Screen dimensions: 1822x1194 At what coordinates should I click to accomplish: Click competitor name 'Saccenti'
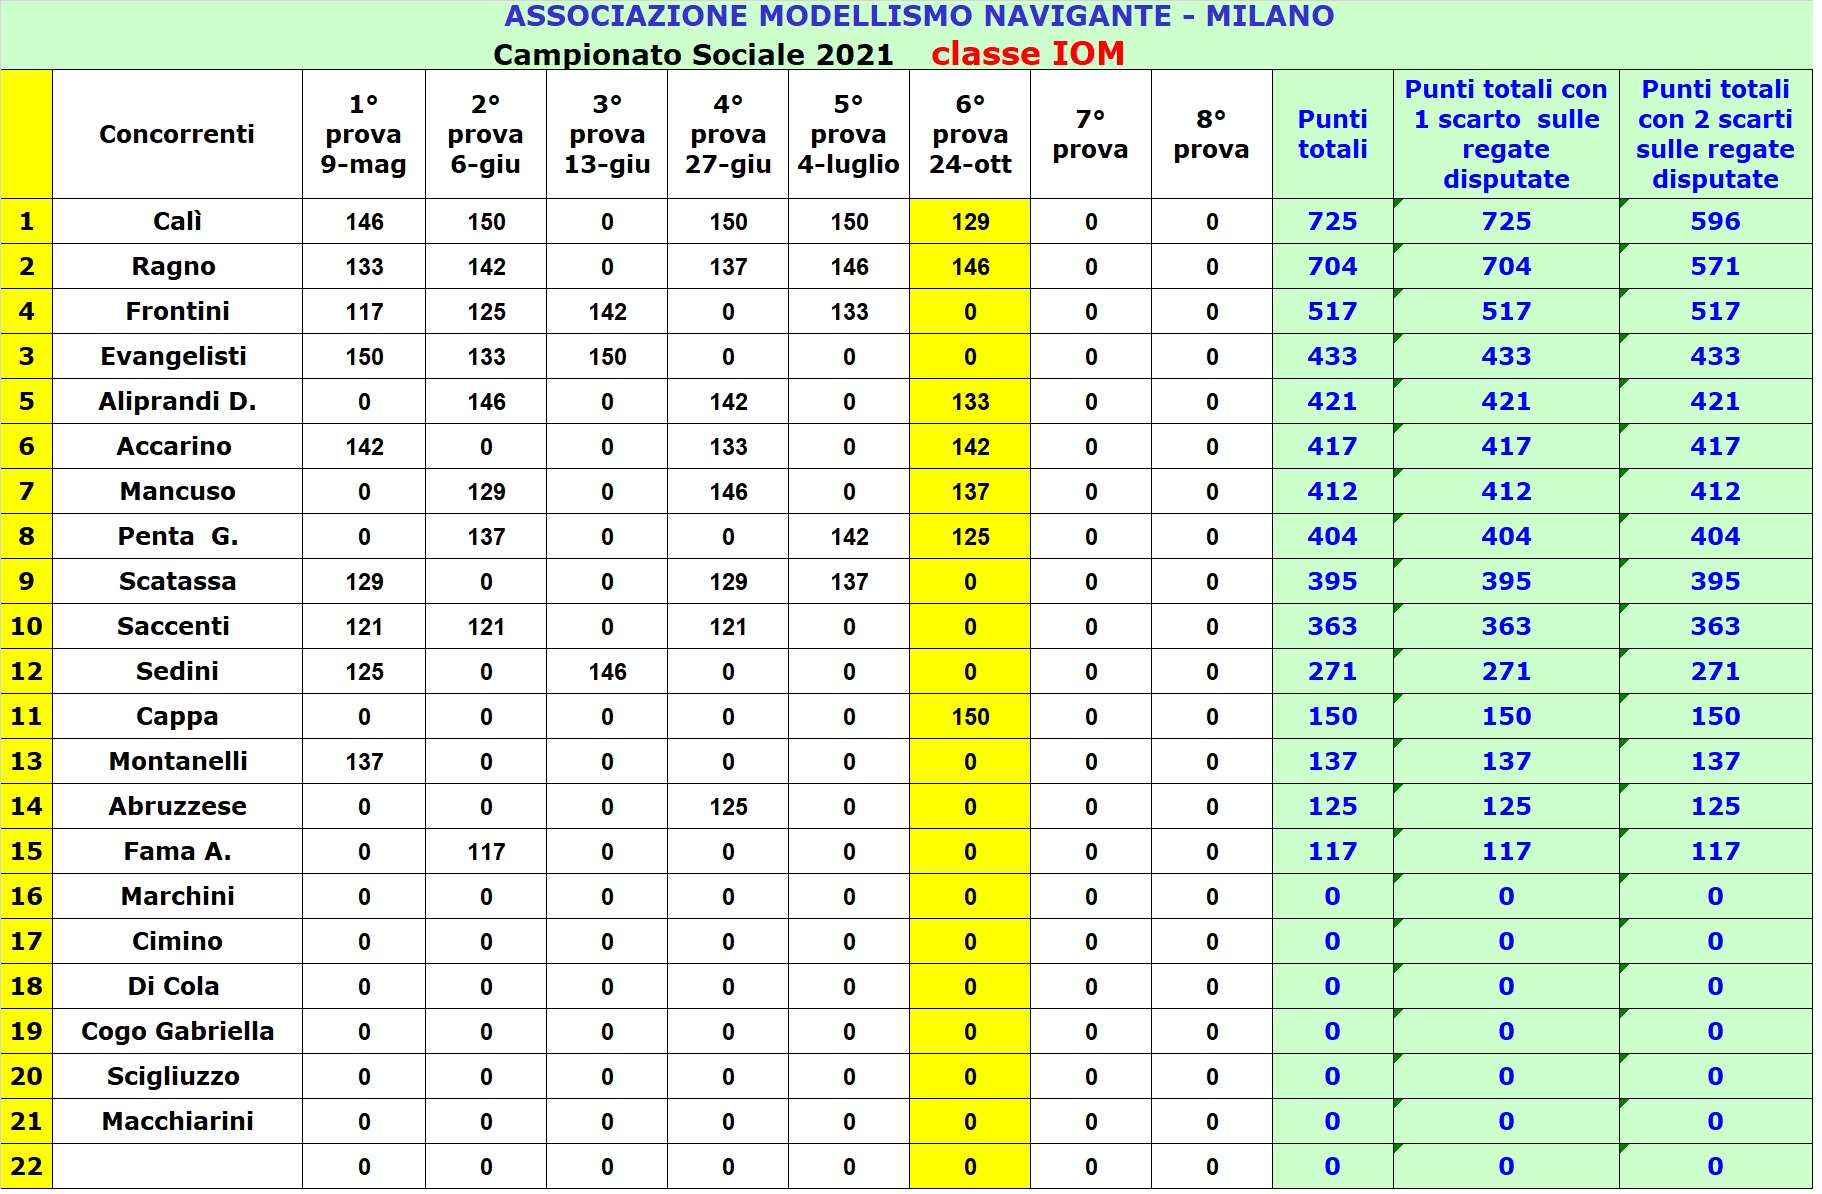(x=174, y=626)
